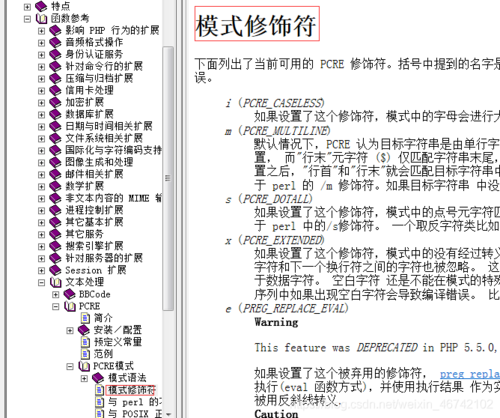Click the tree panel scroll-down arrow
Image resolution: width=500 pixels, height=418 pixels.
coord(169,414)
